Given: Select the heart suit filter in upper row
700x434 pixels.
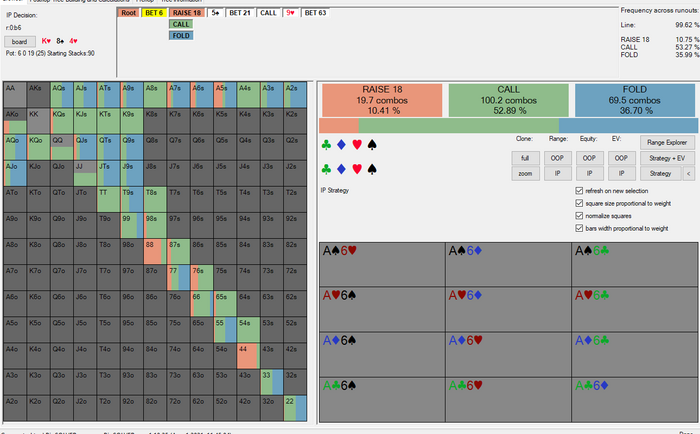Looking at the screenshot, I should (357, 145).
